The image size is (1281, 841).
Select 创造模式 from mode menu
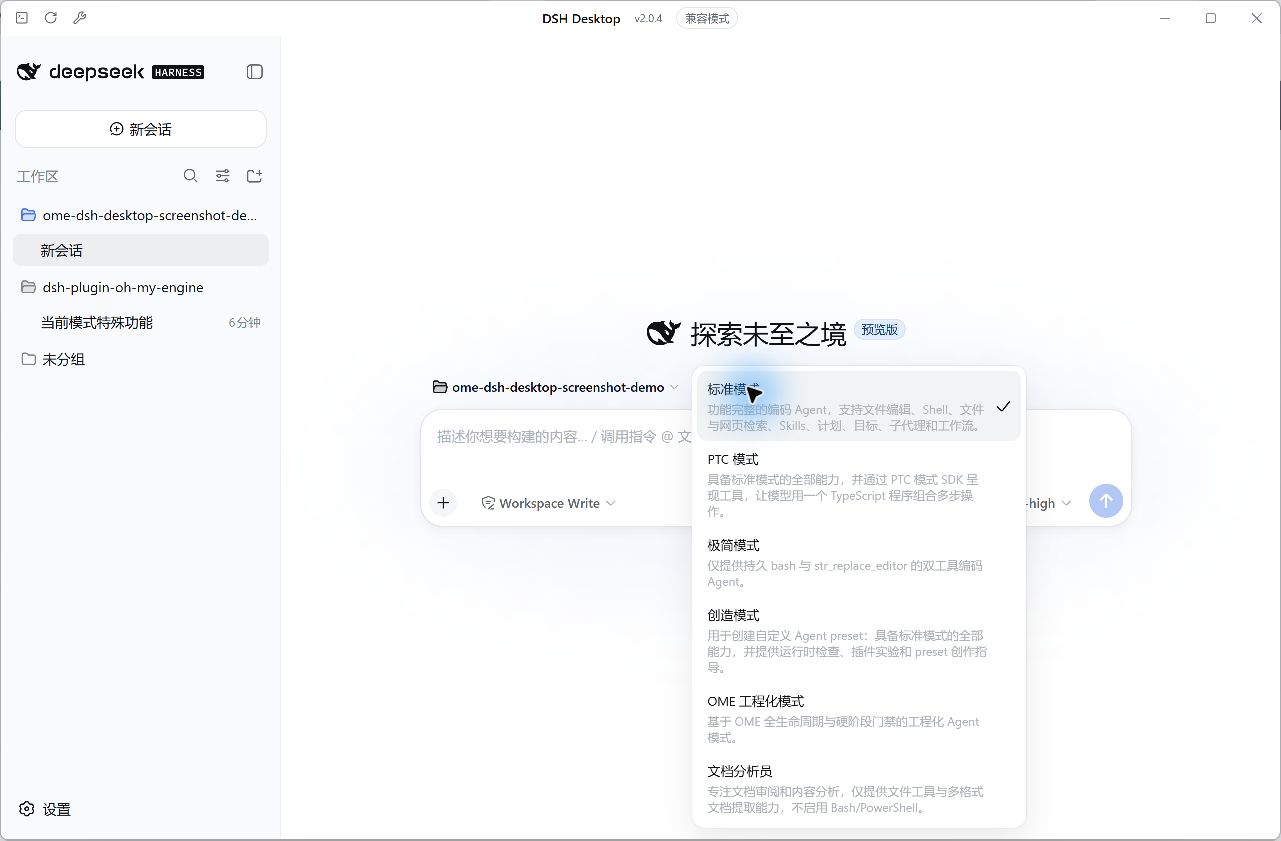coord(859,641)
